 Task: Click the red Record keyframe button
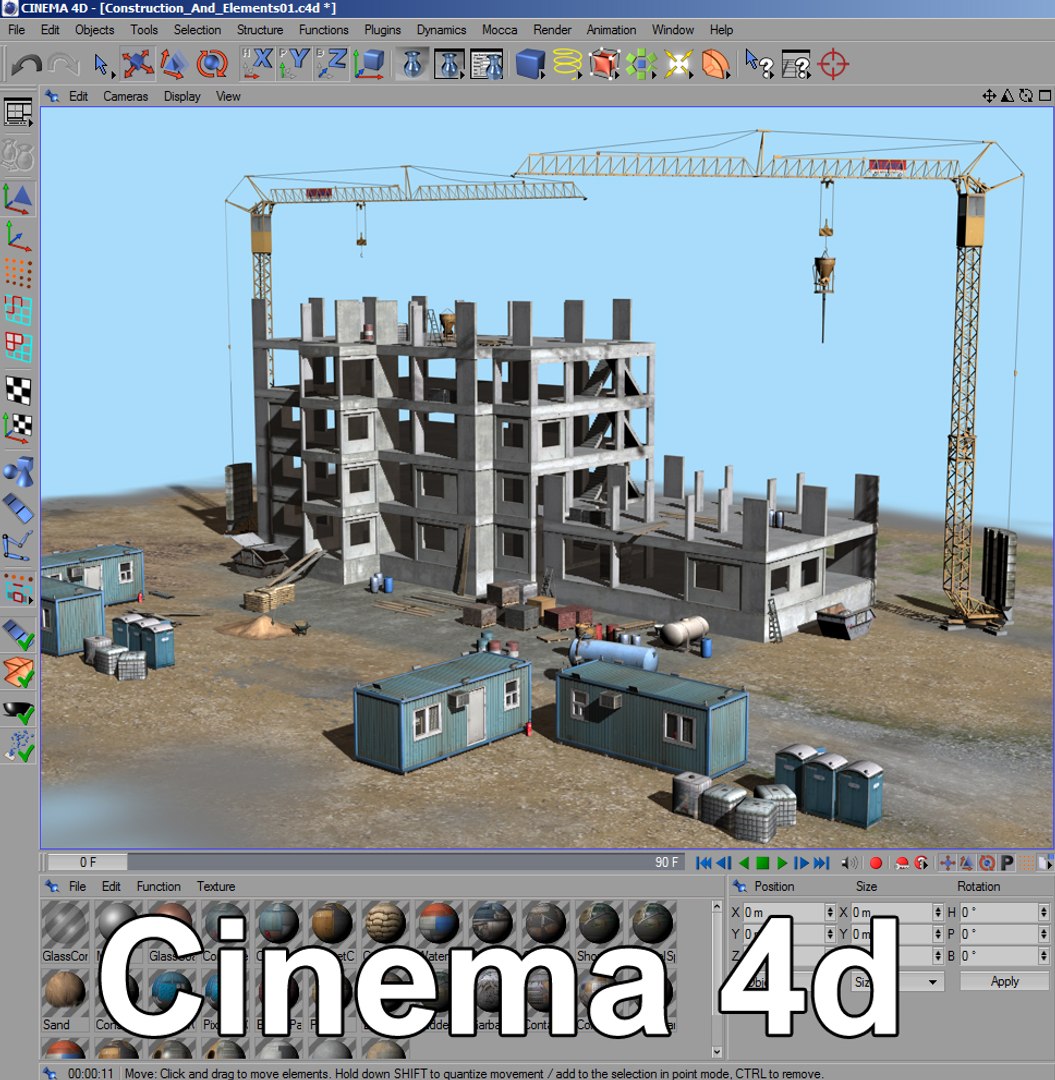[x=876, y=862]
